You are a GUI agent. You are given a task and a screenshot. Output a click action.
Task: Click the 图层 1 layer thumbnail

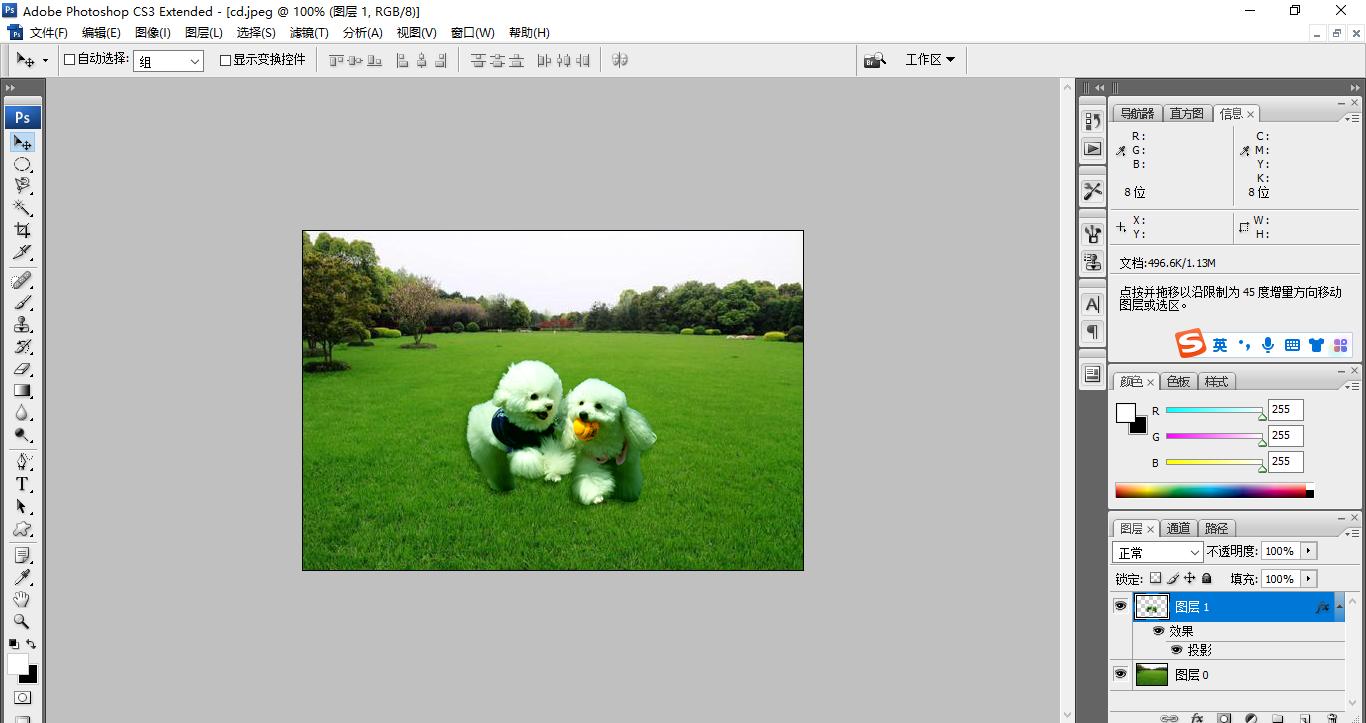coord(1151,606)
